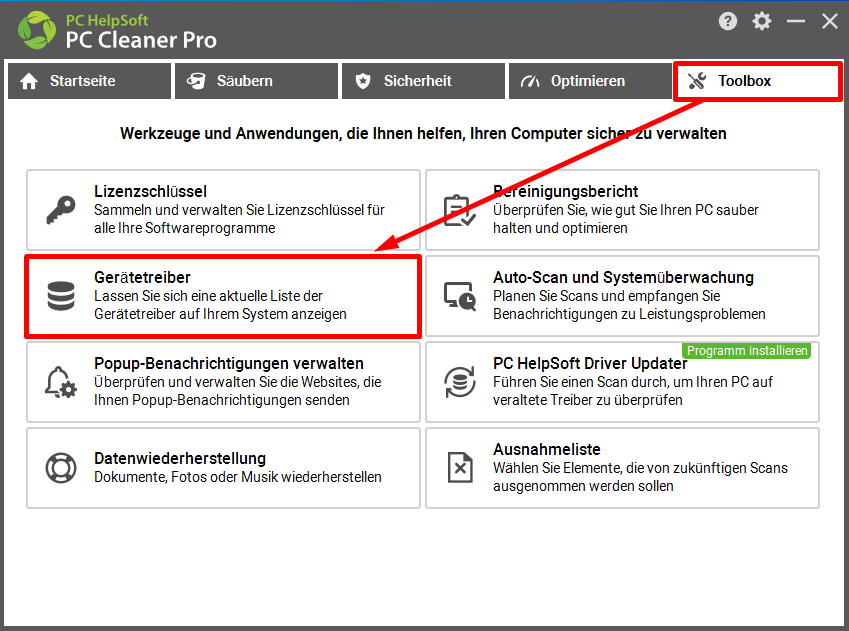Click the bell-gear icon for Popup-Benachrichtigungen
The width and height of the screenshot is (849, 631).
[x=61, y=382]
